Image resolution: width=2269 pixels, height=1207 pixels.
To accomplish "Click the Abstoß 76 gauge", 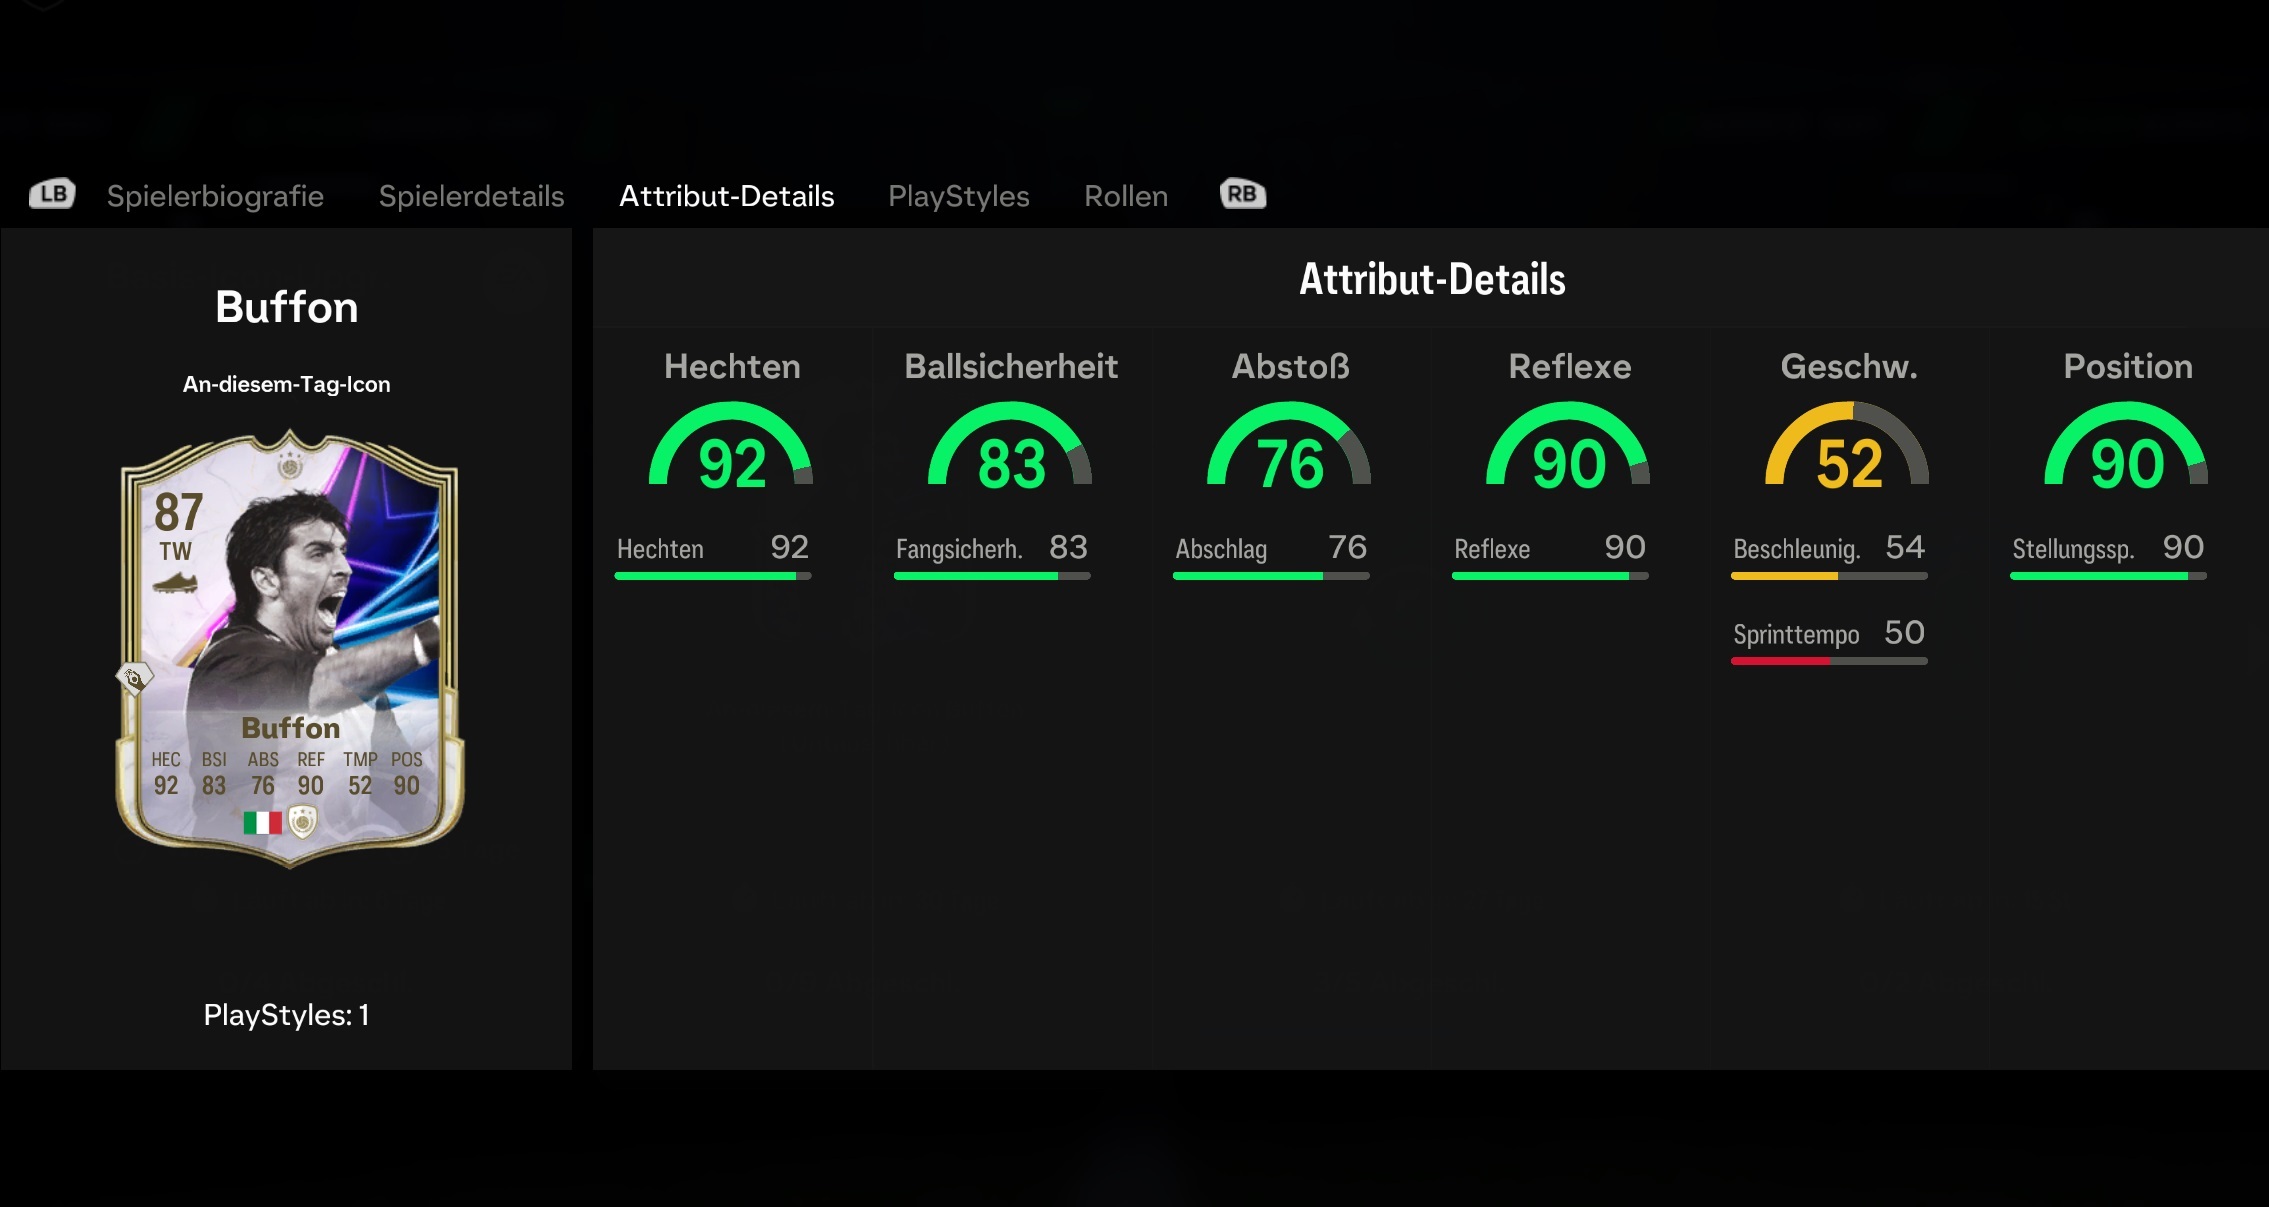I will (1290, 445).
